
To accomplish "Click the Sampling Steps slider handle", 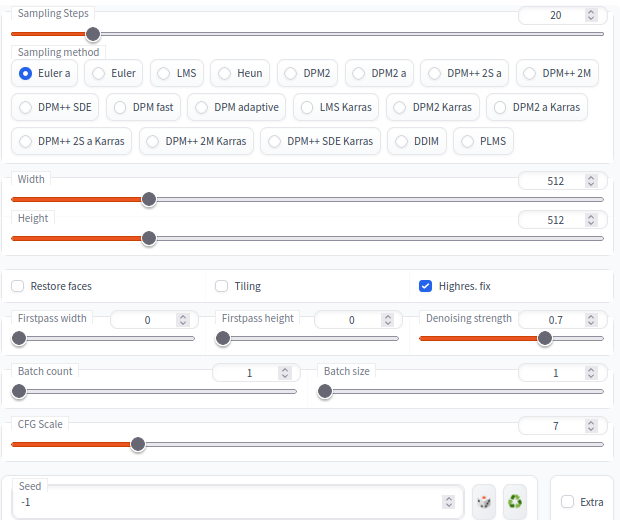I will pos(93,34).
